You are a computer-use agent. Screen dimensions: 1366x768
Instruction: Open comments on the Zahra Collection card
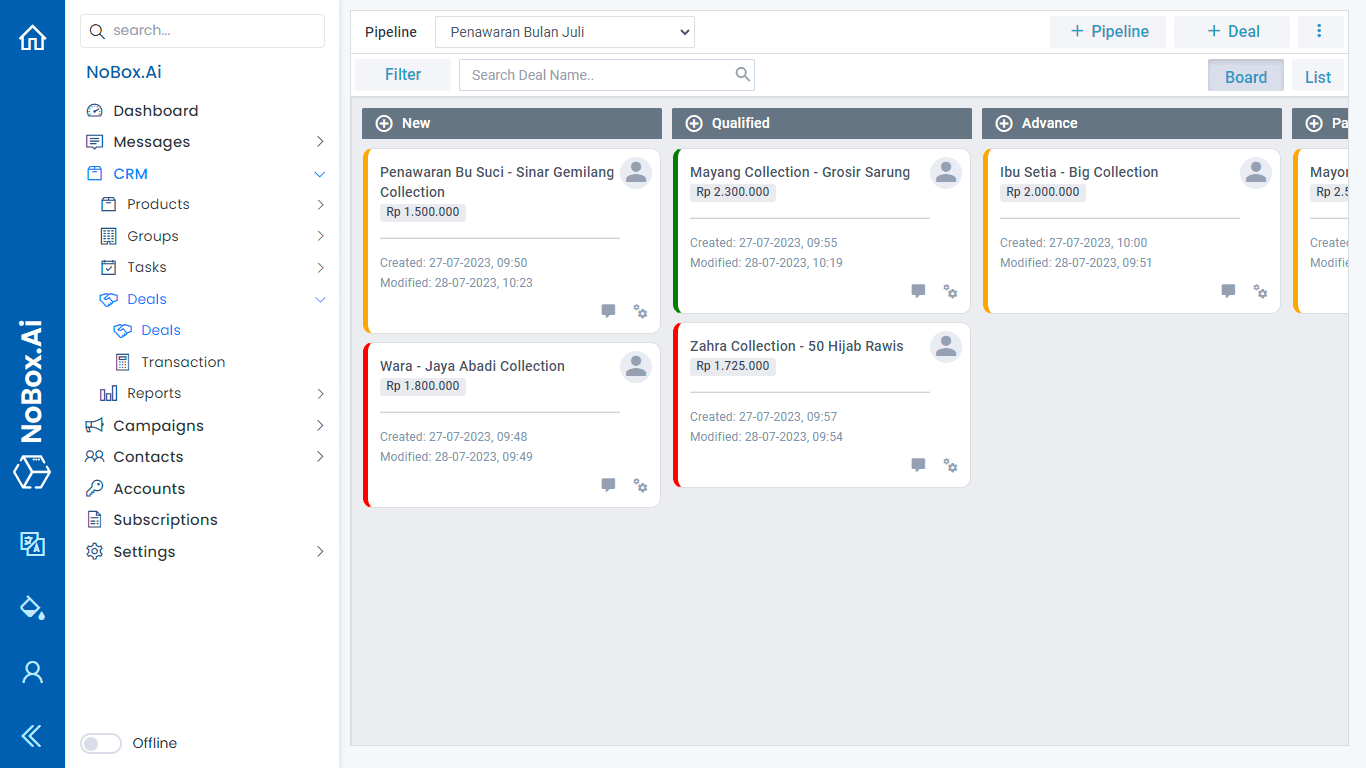[918, 465]
